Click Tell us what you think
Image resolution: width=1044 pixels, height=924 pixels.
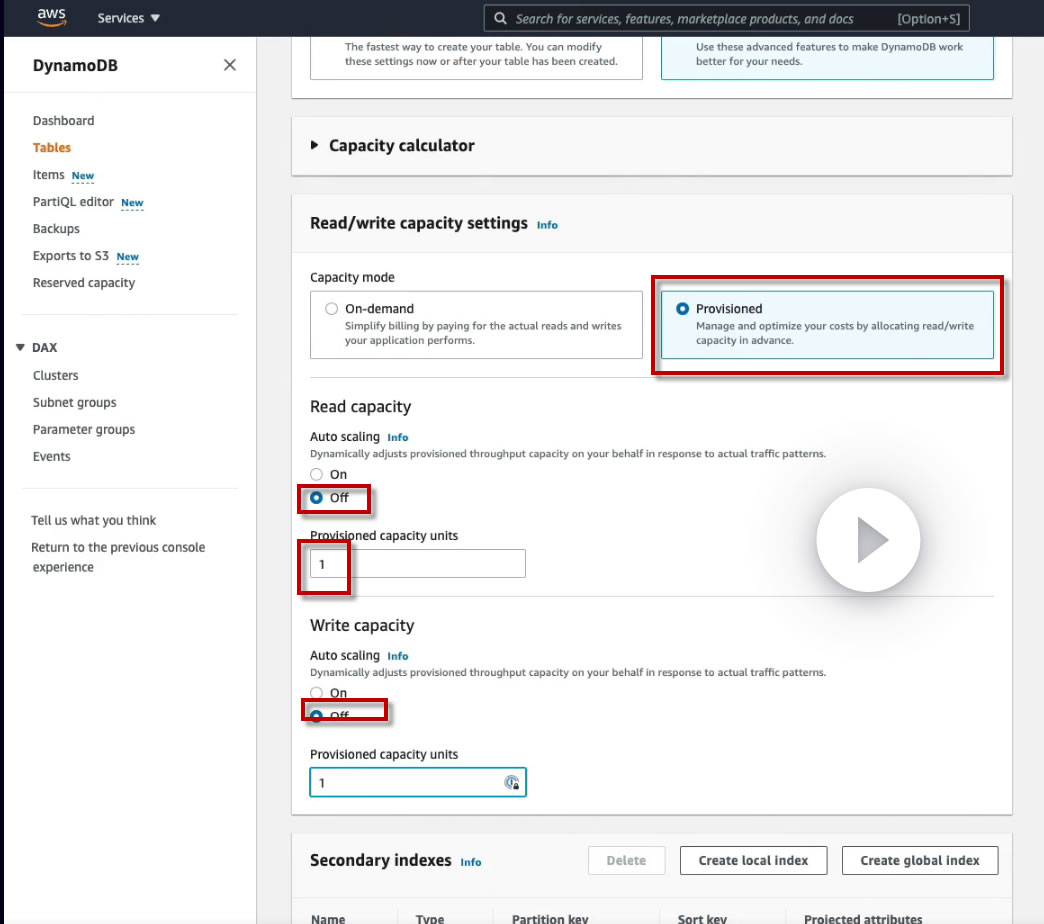coord(93,520)
